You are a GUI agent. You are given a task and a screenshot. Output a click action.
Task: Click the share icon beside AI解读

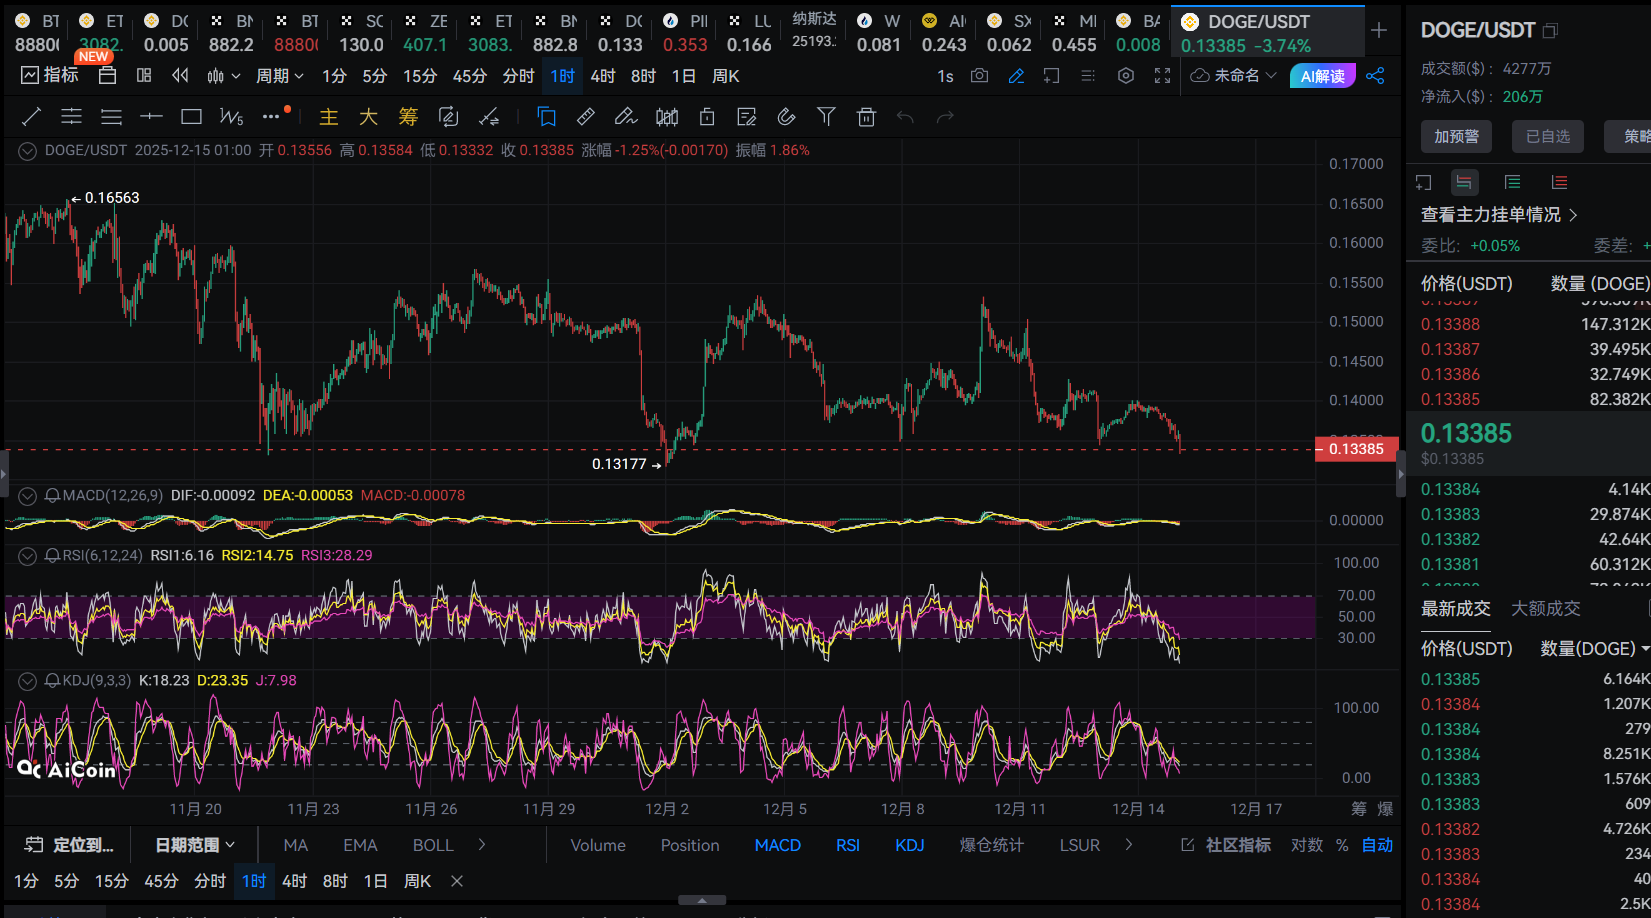tap(1375, 76)
